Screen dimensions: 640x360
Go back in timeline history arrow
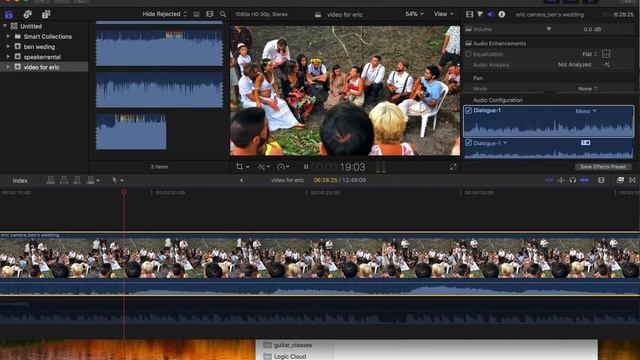pyautogui.click(x=242, y=180)
